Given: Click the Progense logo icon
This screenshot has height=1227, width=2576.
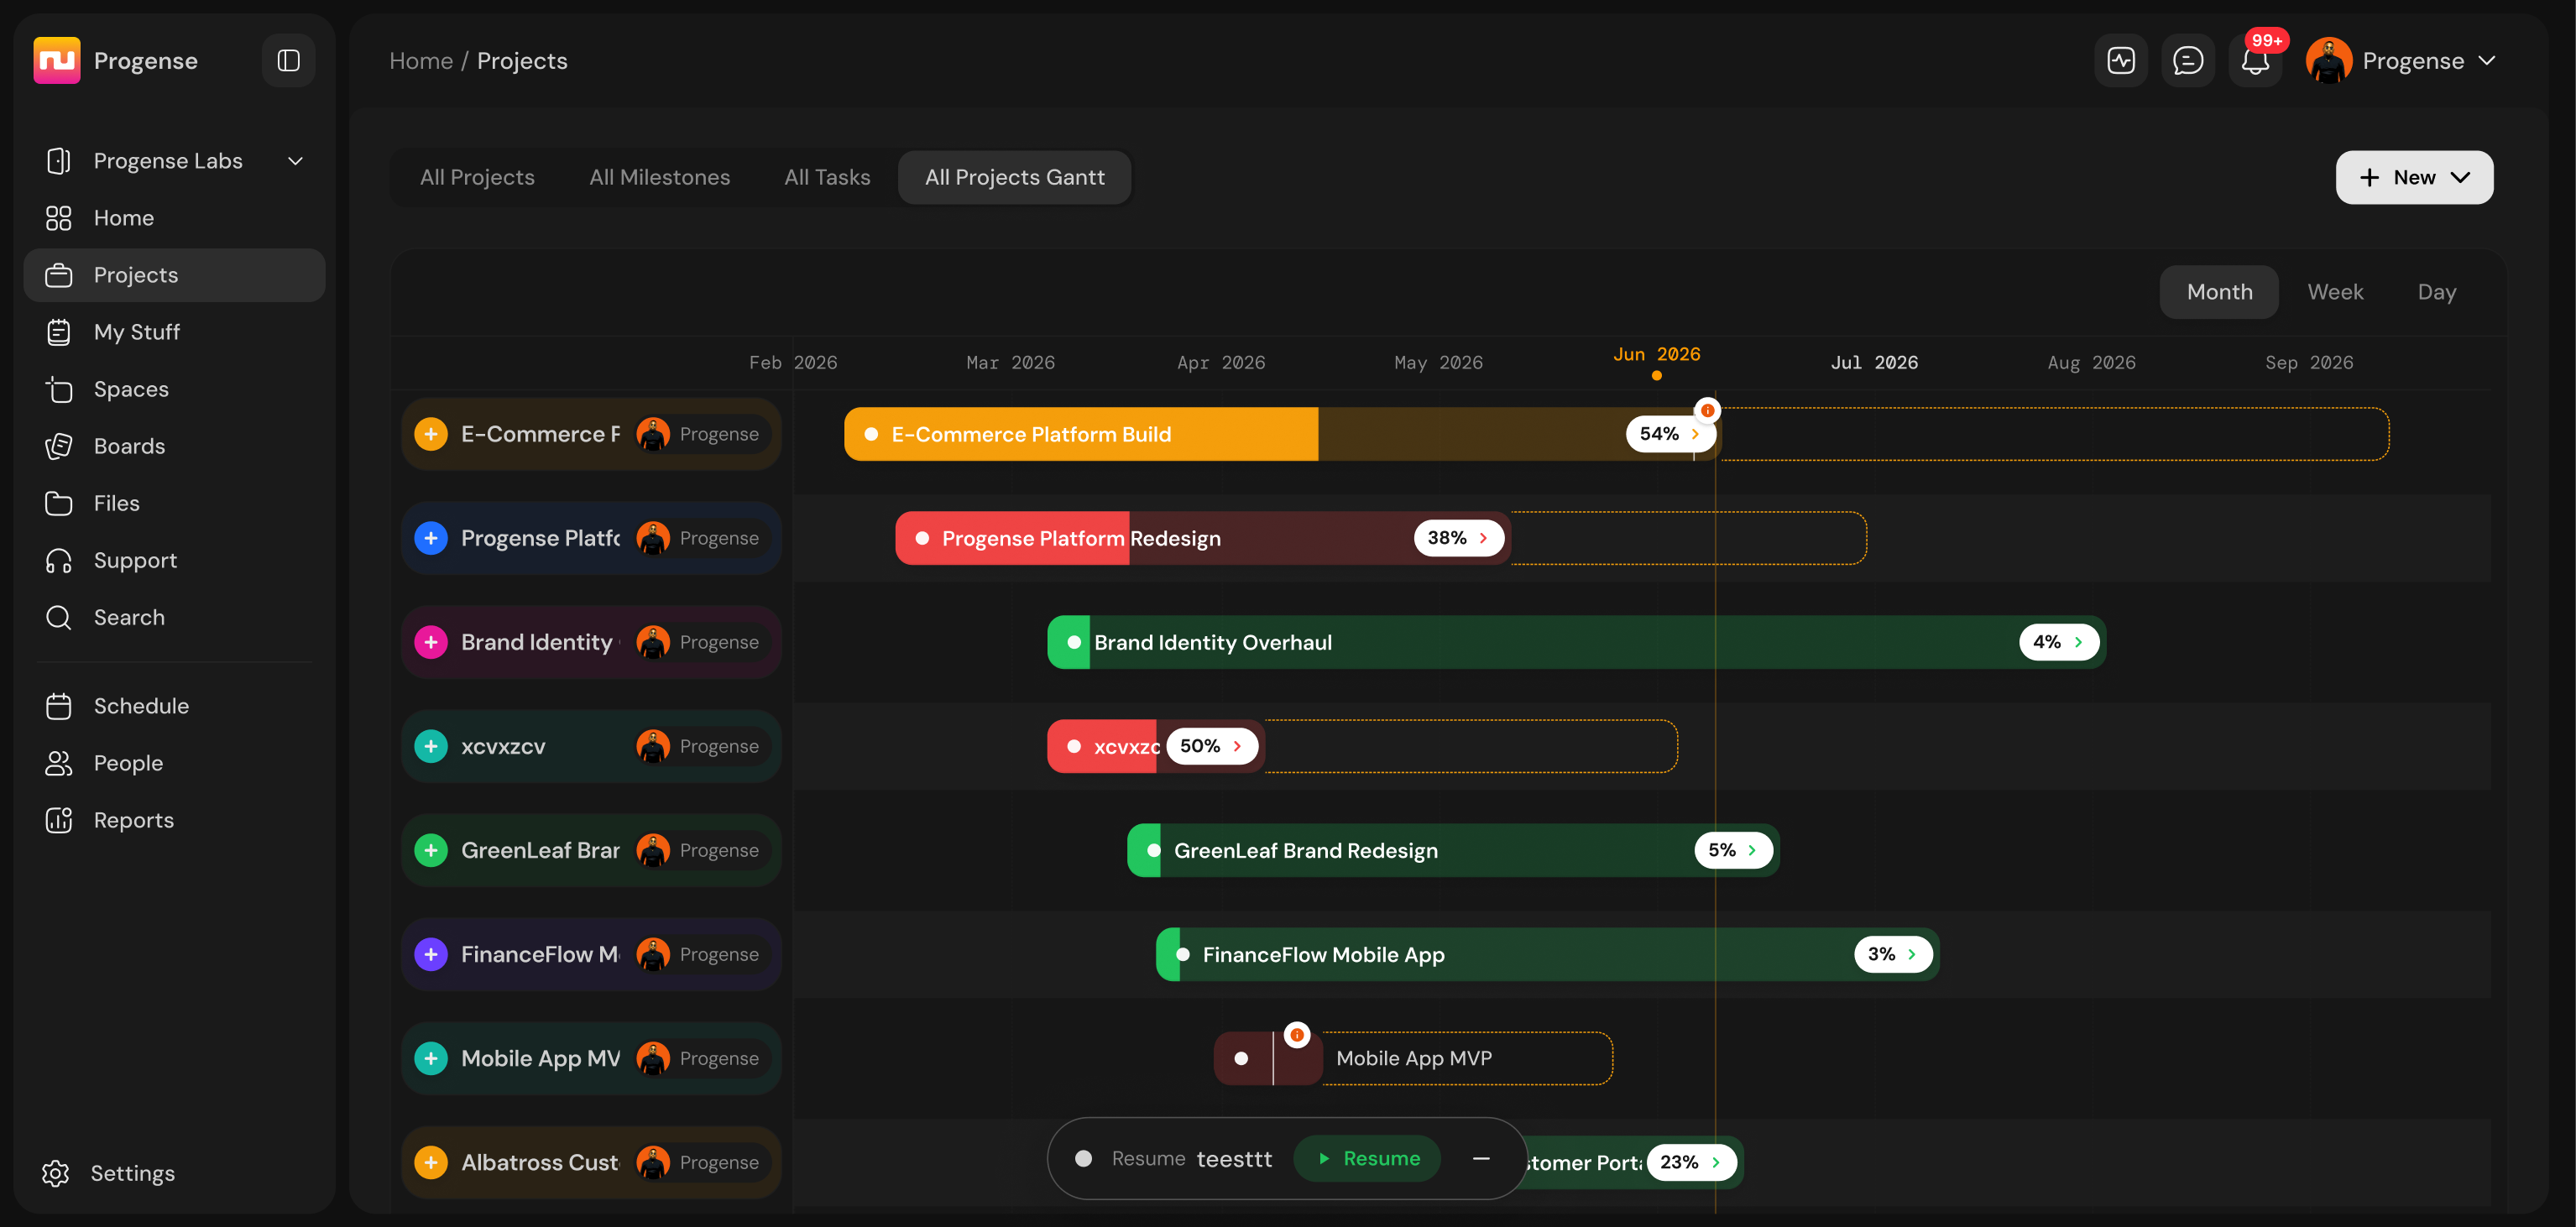Looking at the screenshot, I should [57, 61].
